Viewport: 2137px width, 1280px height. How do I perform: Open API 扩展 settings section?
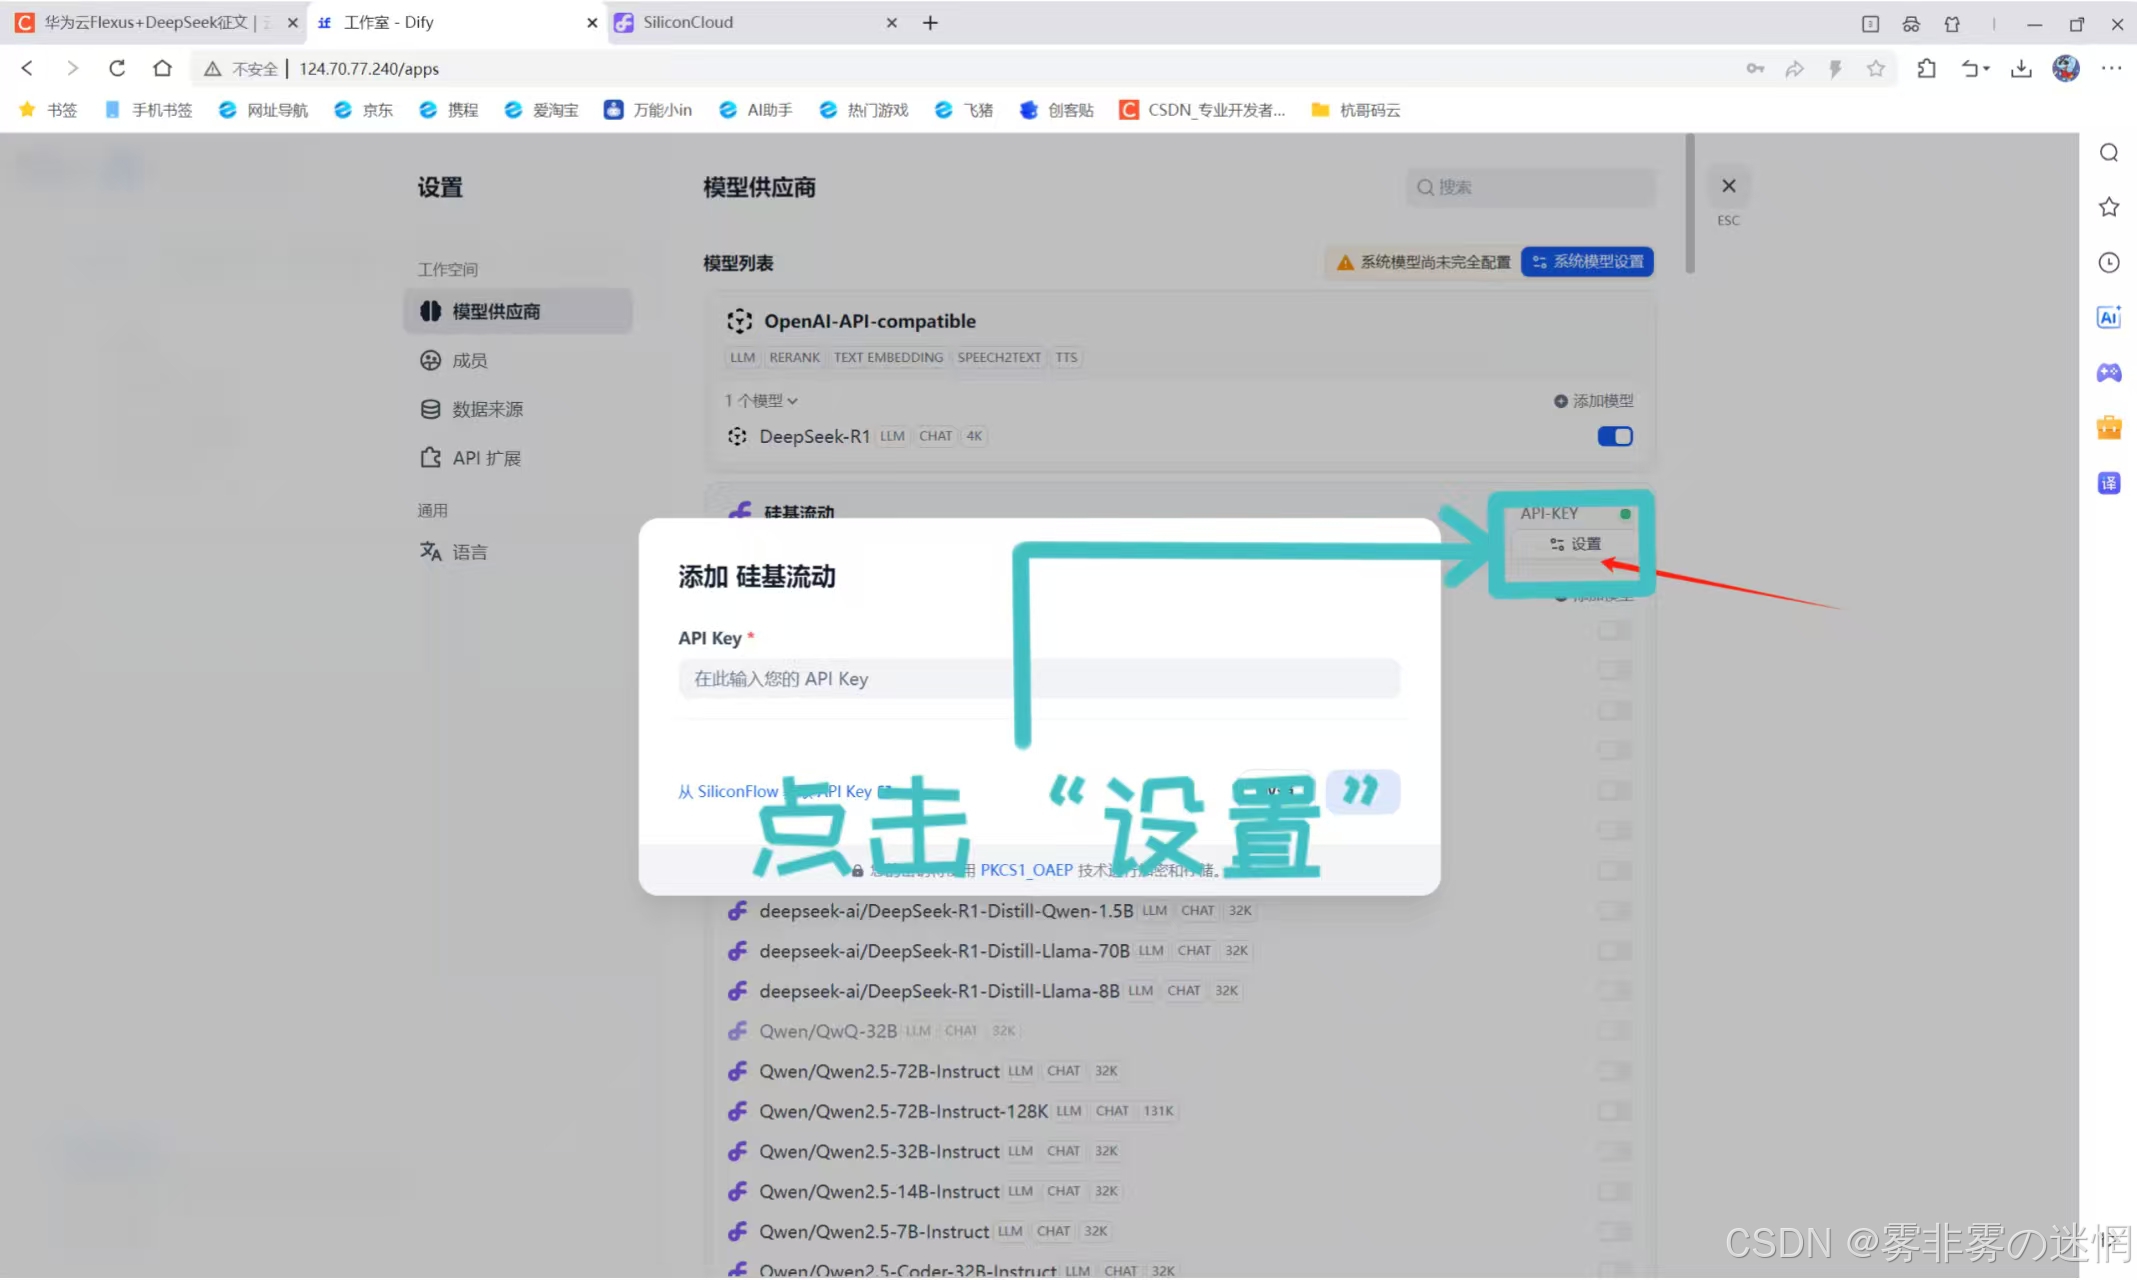pyautogui.click(x=518, y=458)
